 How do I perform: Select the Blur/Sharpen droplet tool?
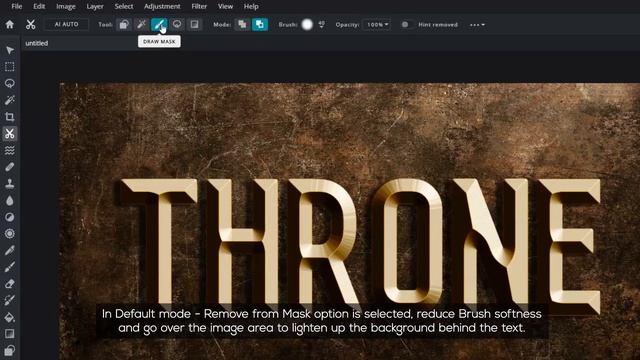point(10,200)
